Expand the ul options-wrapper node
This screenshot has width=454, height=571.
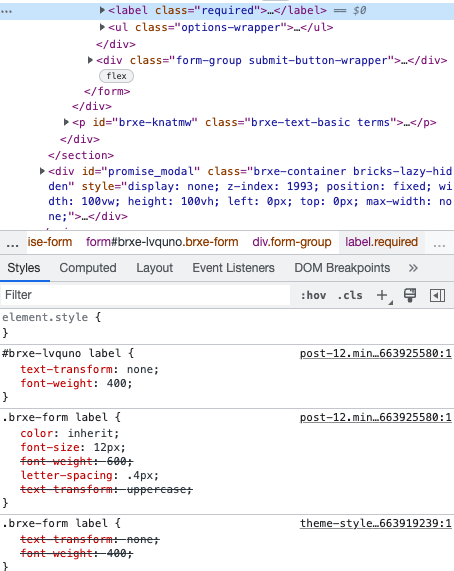click(102, 27)
